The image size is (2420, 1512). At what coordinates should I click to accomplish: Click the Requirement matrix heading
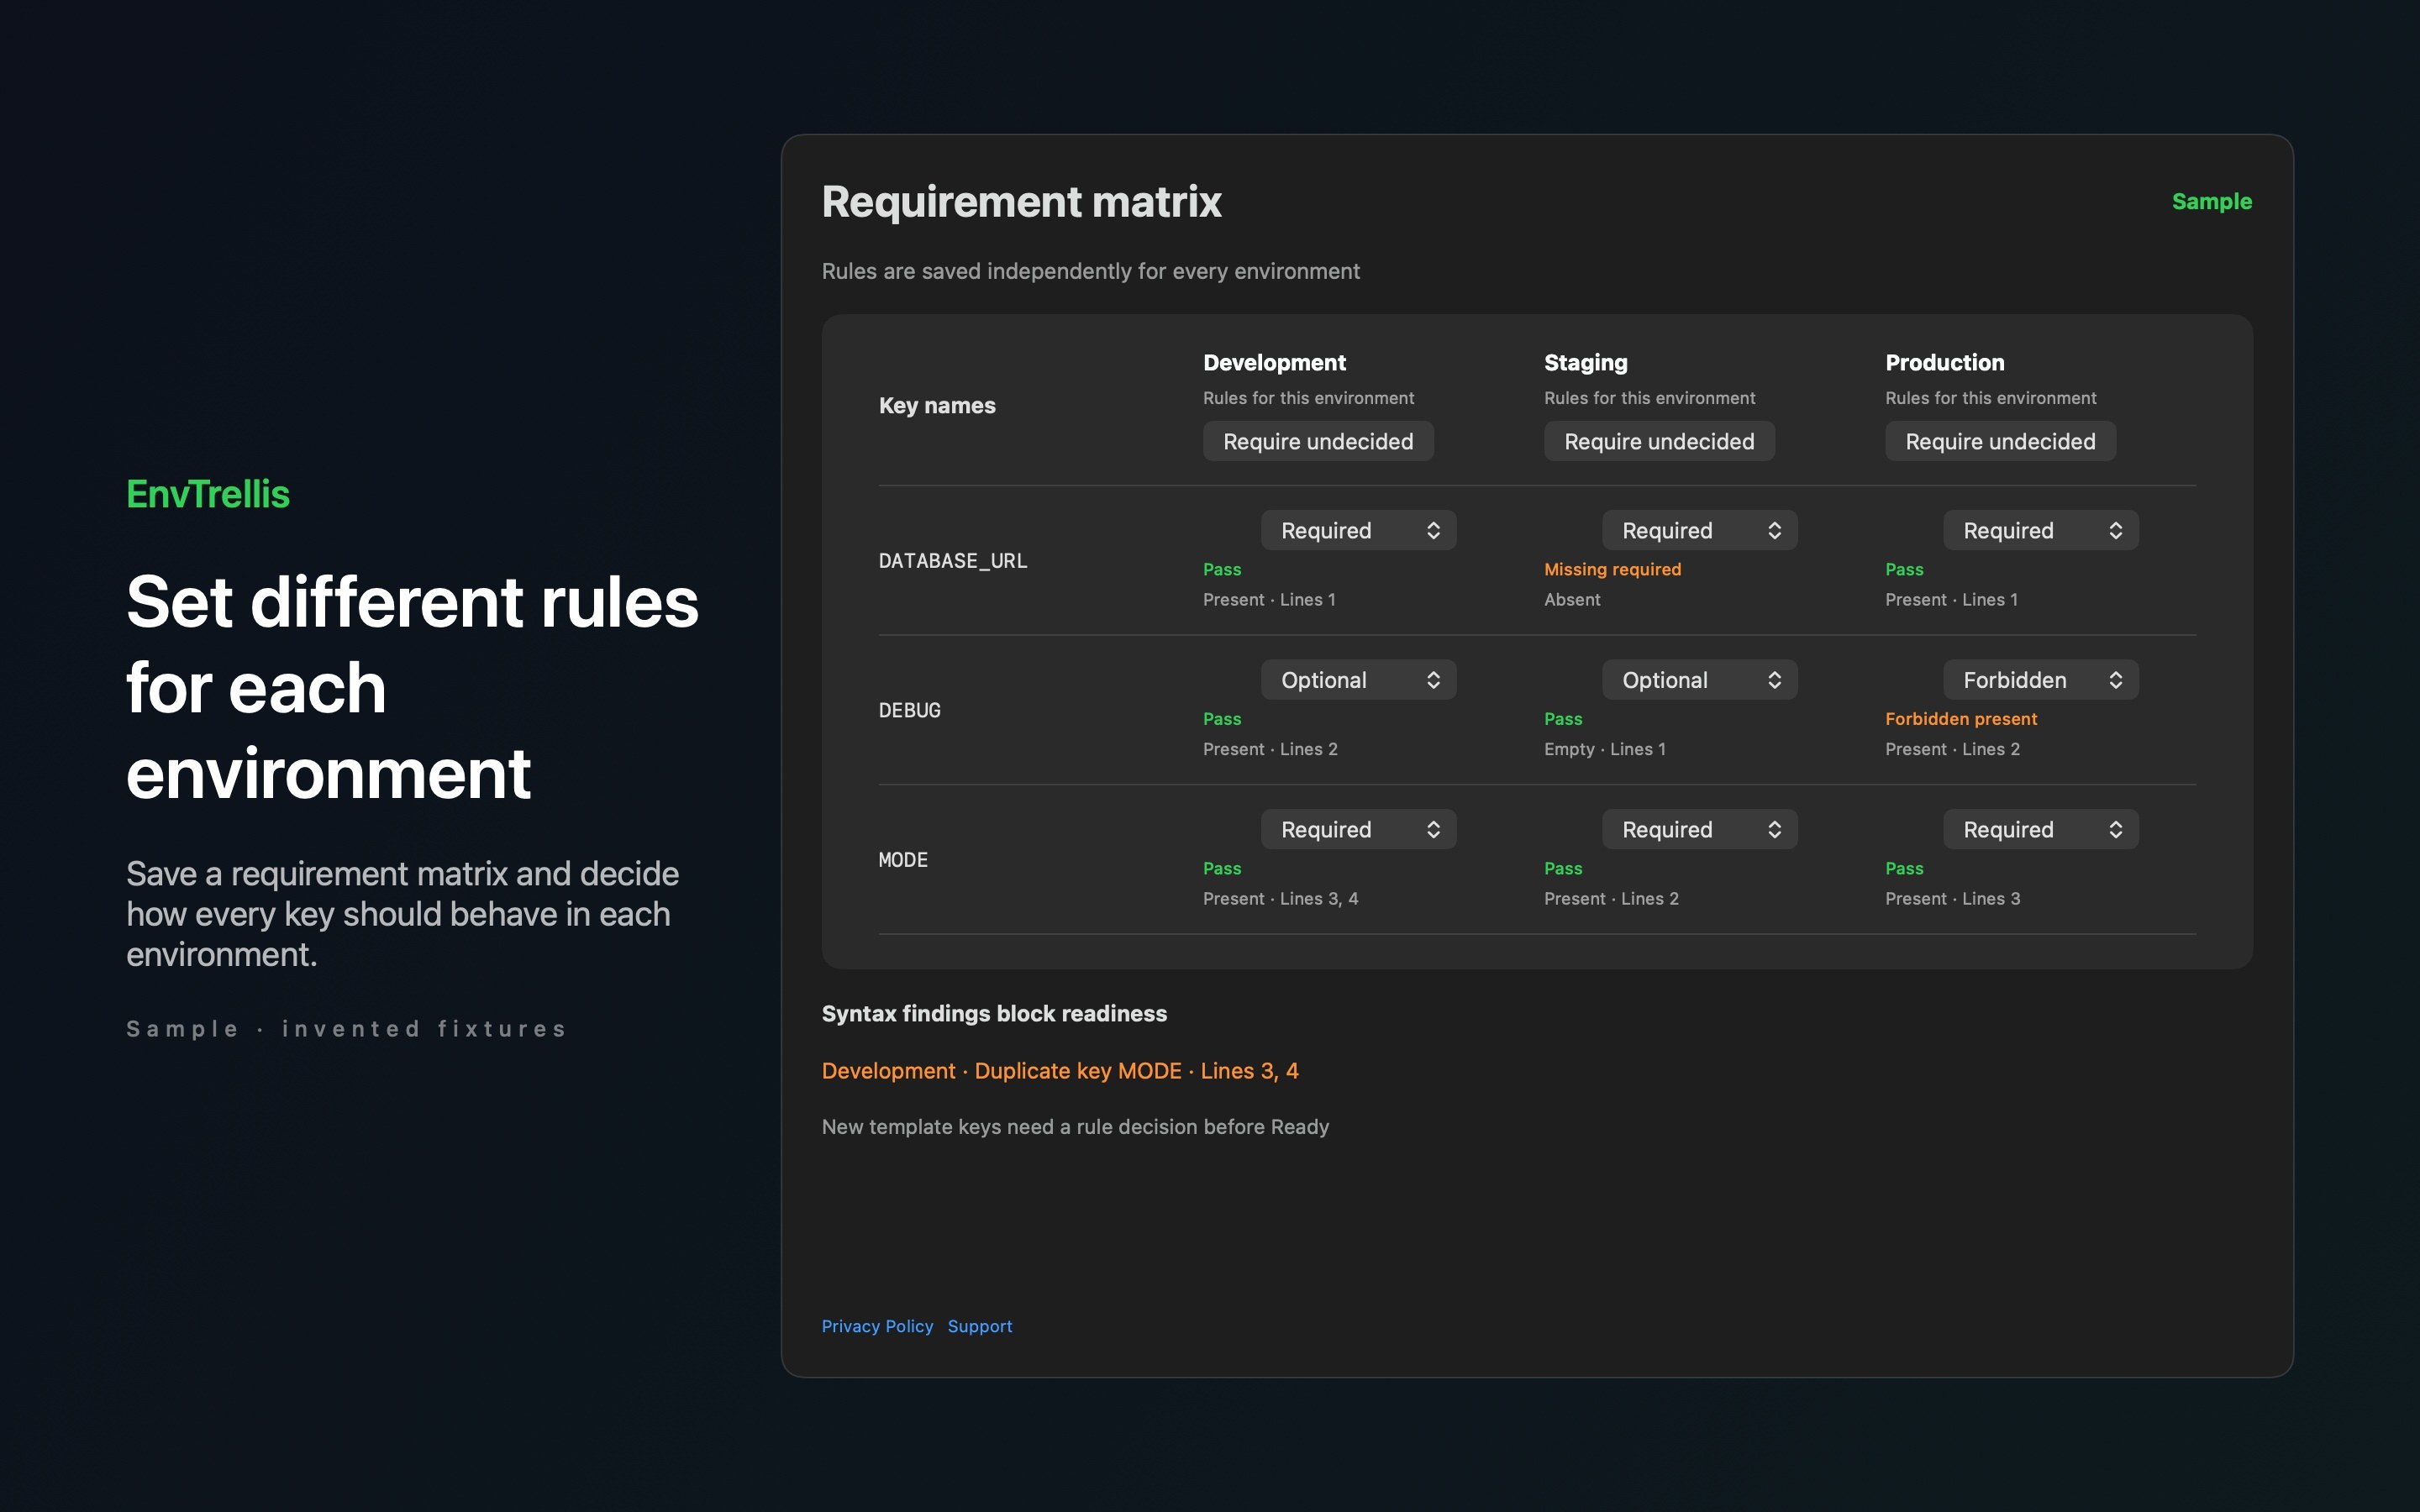(1021, 201)
